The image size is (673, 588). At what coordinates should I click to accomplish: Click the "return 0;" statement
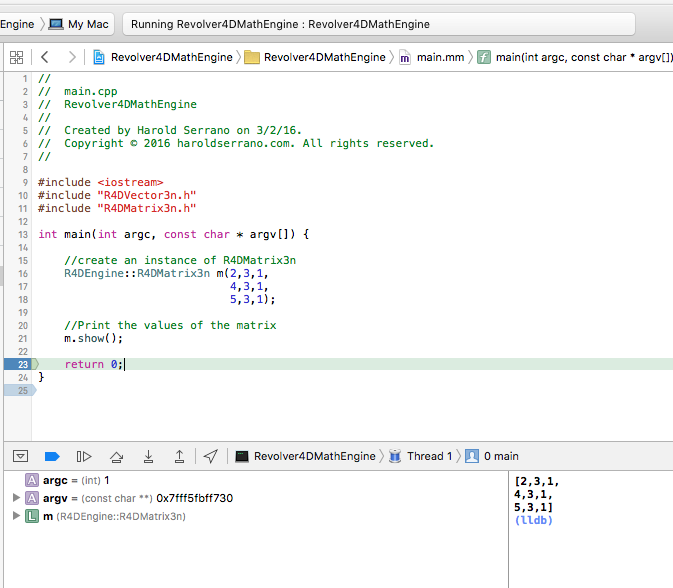[94, 364]
